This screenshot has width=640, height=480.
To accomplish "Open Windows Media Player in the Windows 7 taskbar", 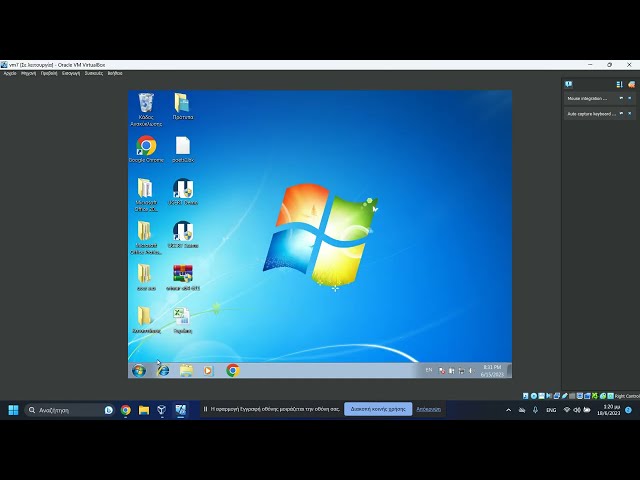I will point(208,371).
